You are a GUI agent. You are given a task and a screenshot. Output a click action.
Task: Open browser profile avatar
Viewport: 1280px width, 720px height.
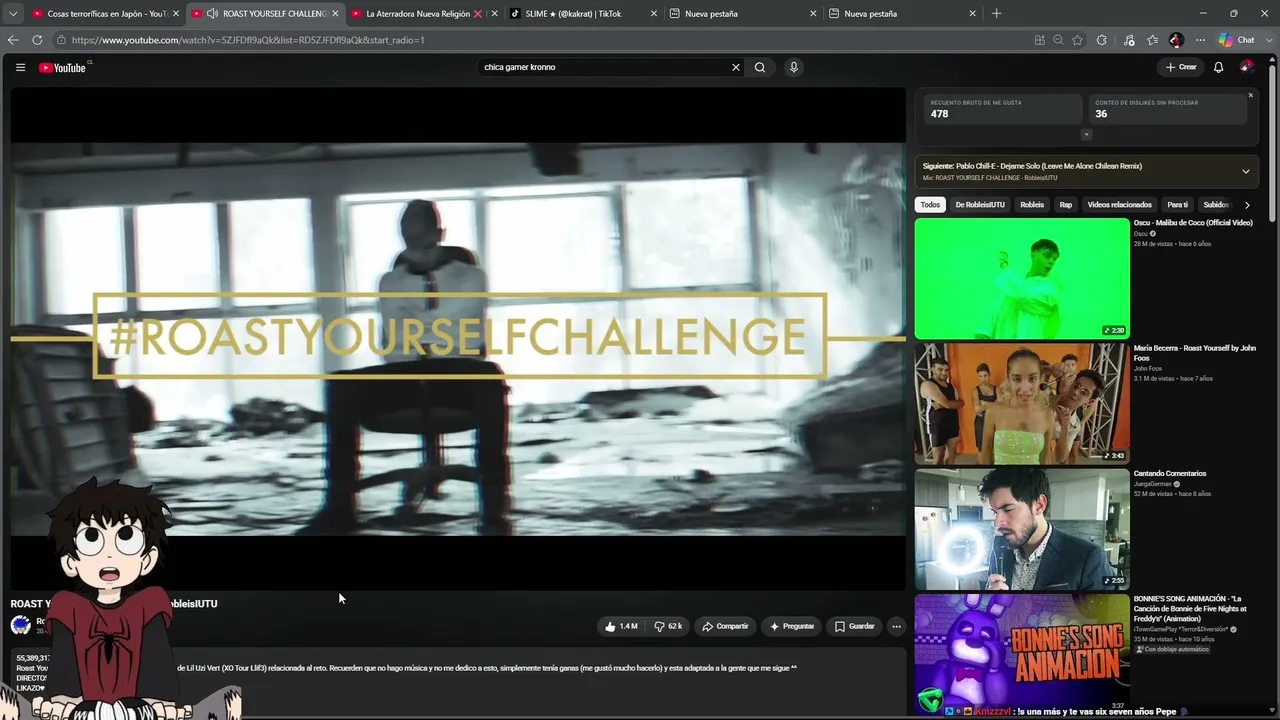click(x=1176, y=40)
